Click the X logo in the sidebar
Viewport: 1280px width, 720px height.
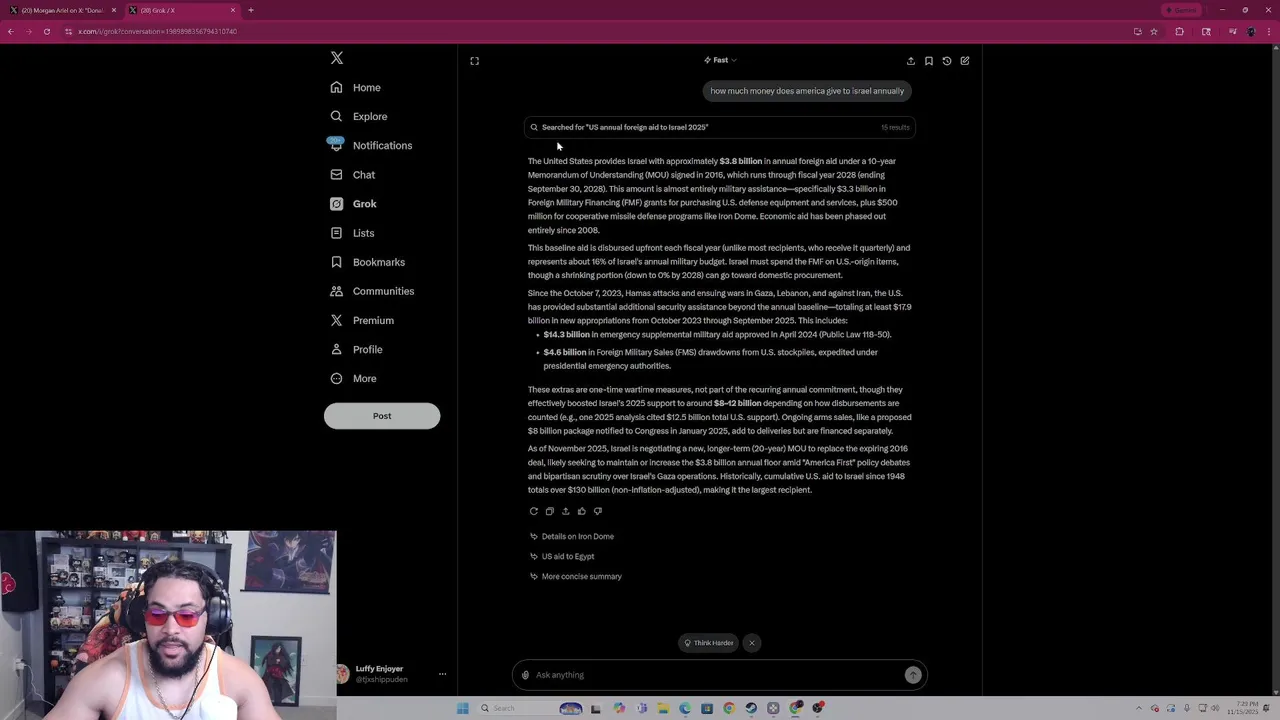point(337,58)
